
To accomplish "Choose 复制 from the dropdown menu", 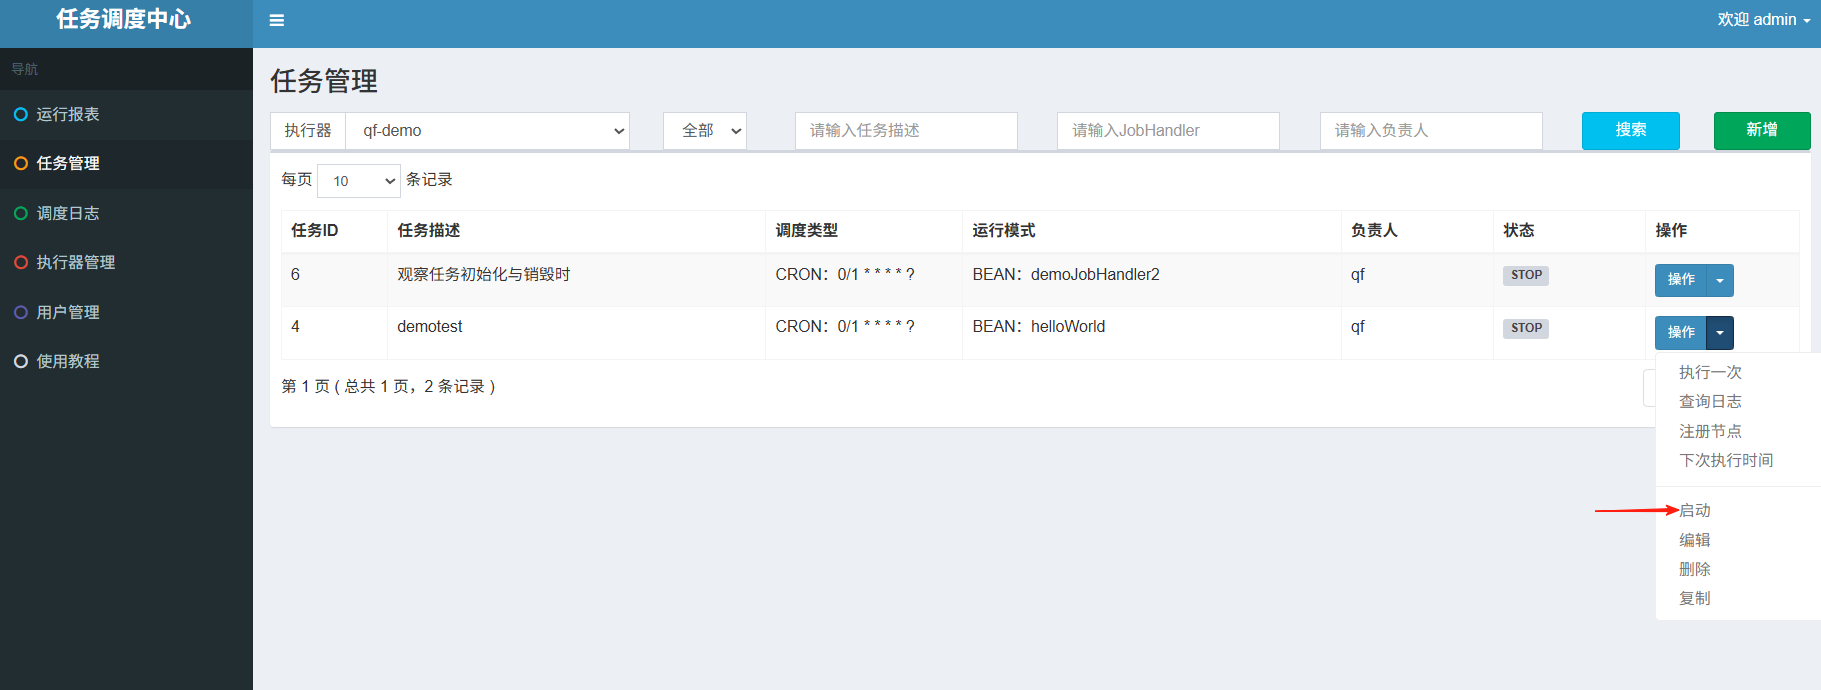I will [1695, 598].
